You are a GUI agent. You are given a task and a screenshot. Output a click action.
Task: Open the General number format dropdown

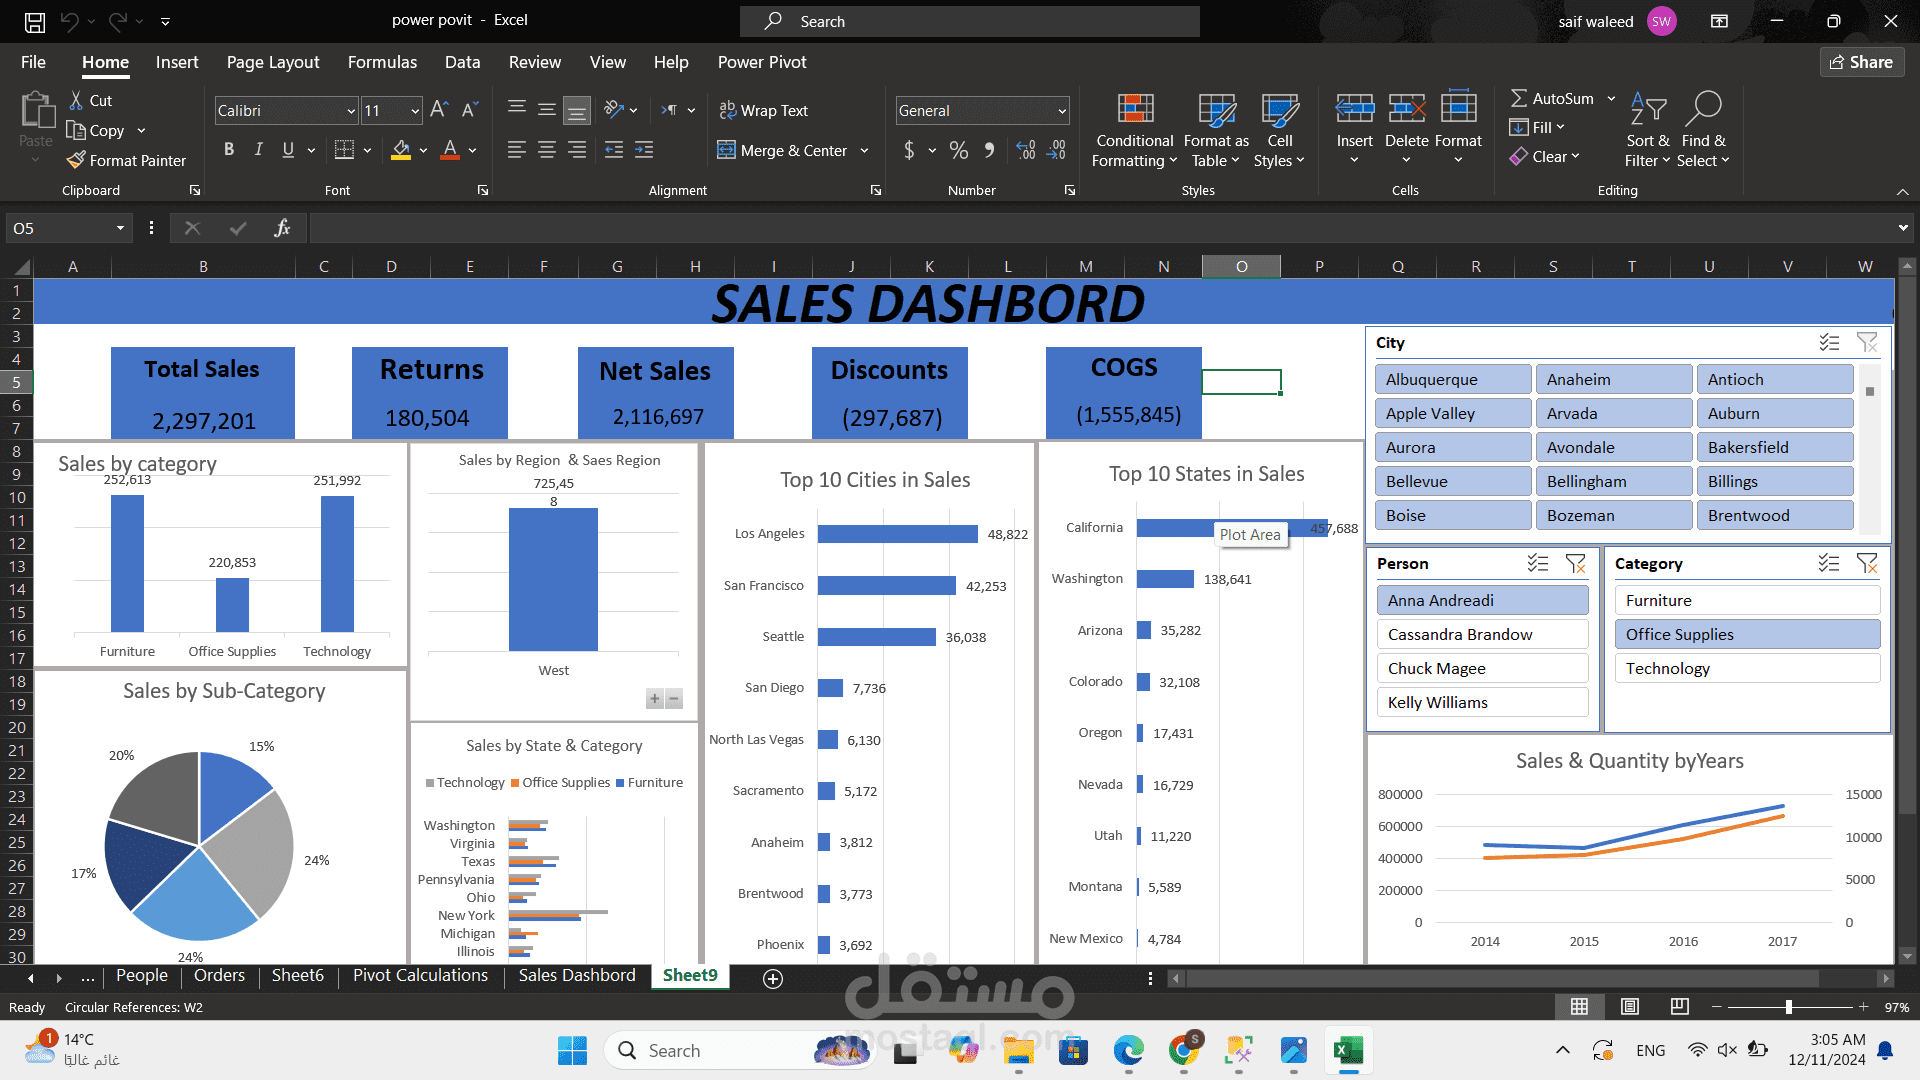pyautogui.click(x=1062, y=111)
